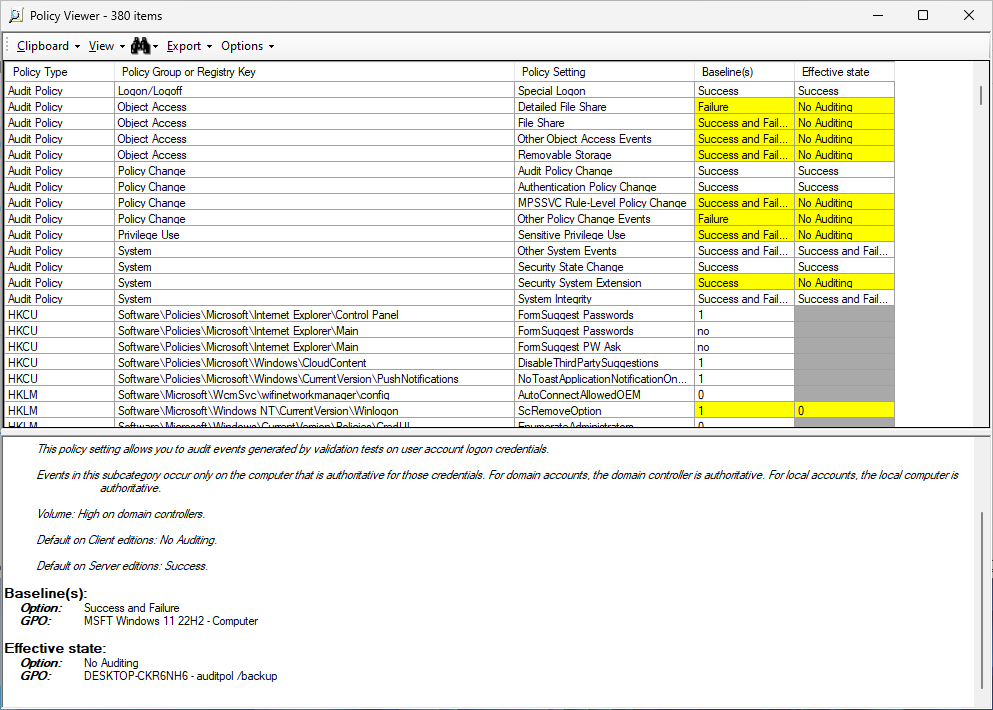
Task: Click the baseline value 1 for ScRemoveOption
Action: coord(744,411)
